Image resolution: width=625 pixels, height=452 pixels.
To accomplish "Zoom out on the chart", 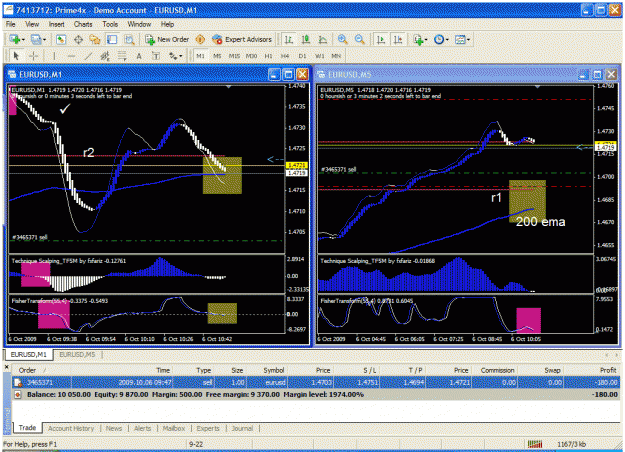I will [360, 39].
